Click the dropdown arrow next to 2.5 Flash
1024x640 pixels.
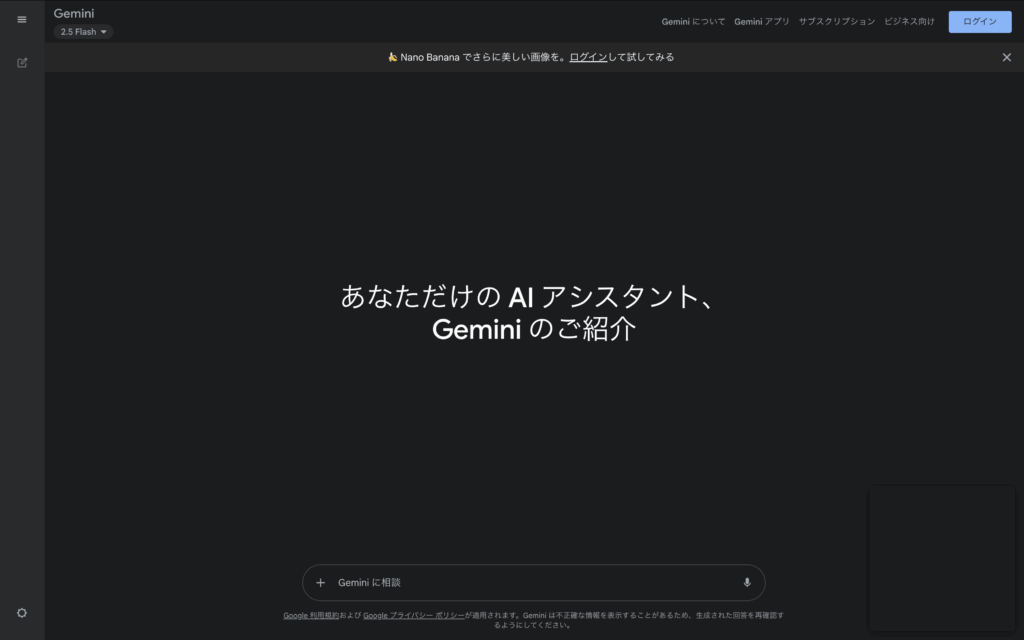104,31
